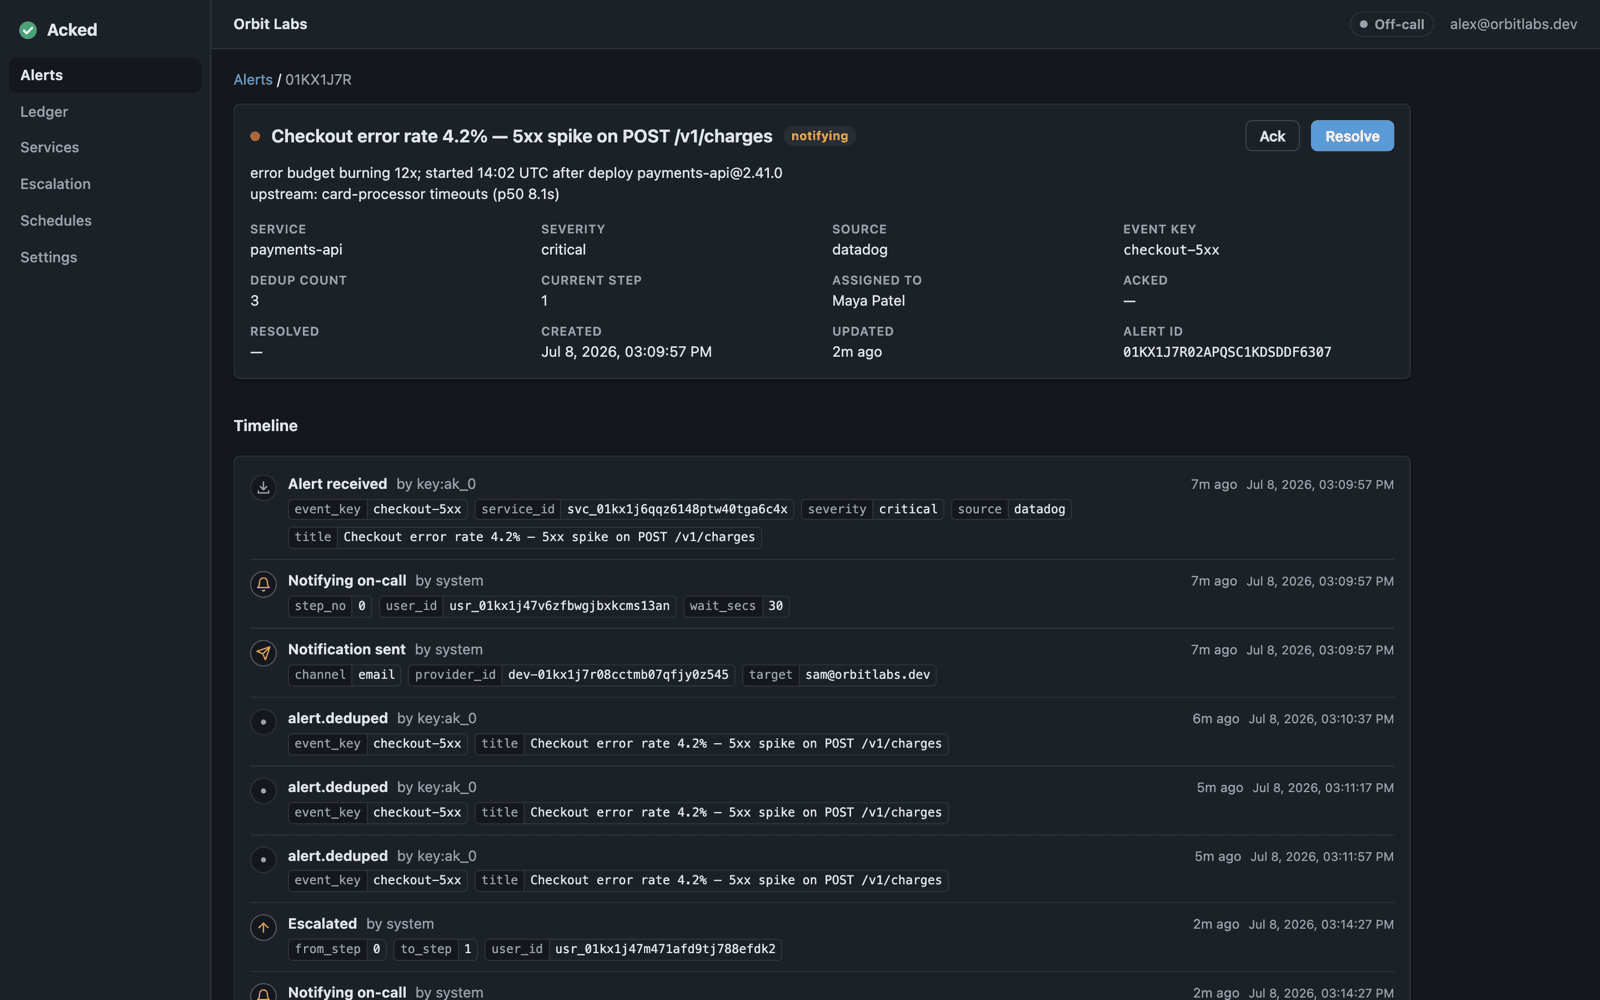This screenshot has width=1600, height=1000.
Task: Click the Alerts breadcrumb link
Action: (253, 80)
